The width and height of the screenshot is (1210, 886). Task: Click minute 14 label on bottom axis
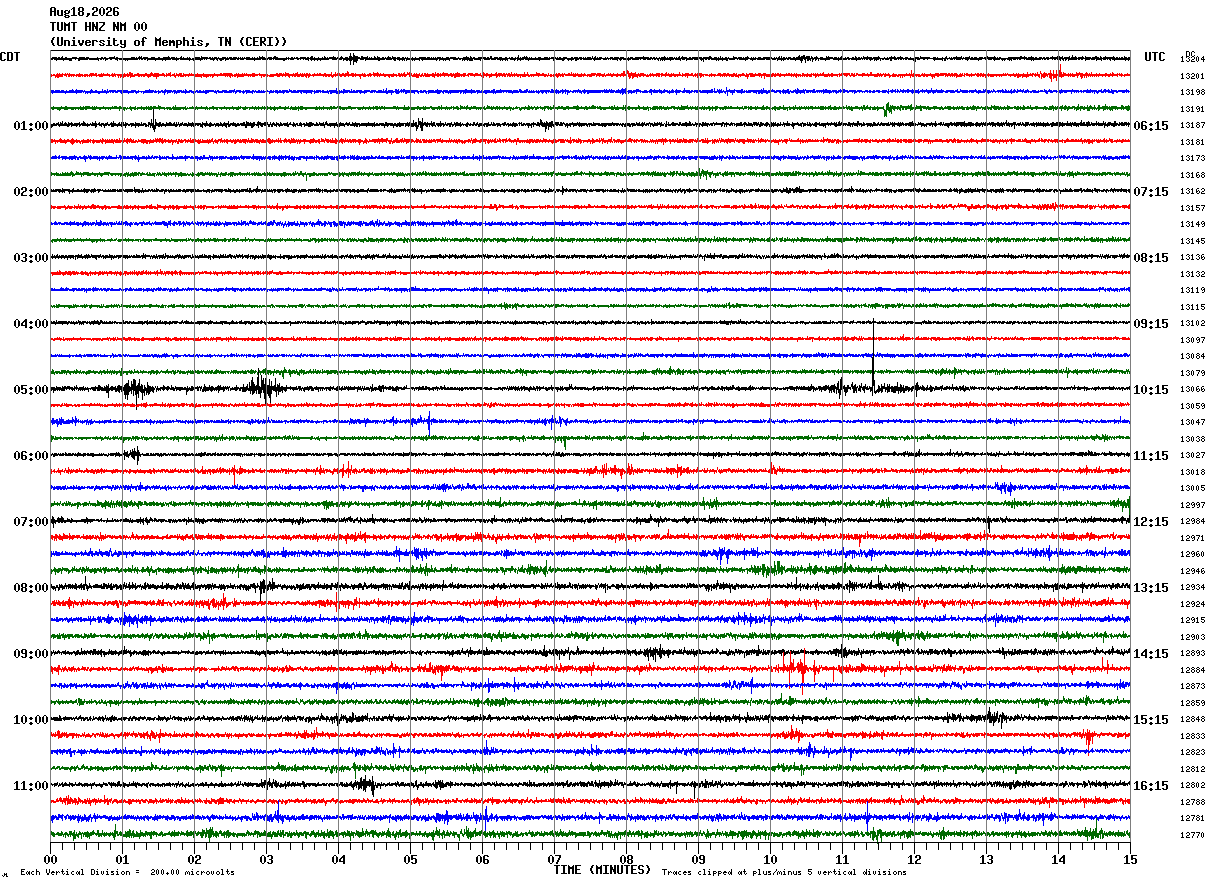(x=1058, y=859)
